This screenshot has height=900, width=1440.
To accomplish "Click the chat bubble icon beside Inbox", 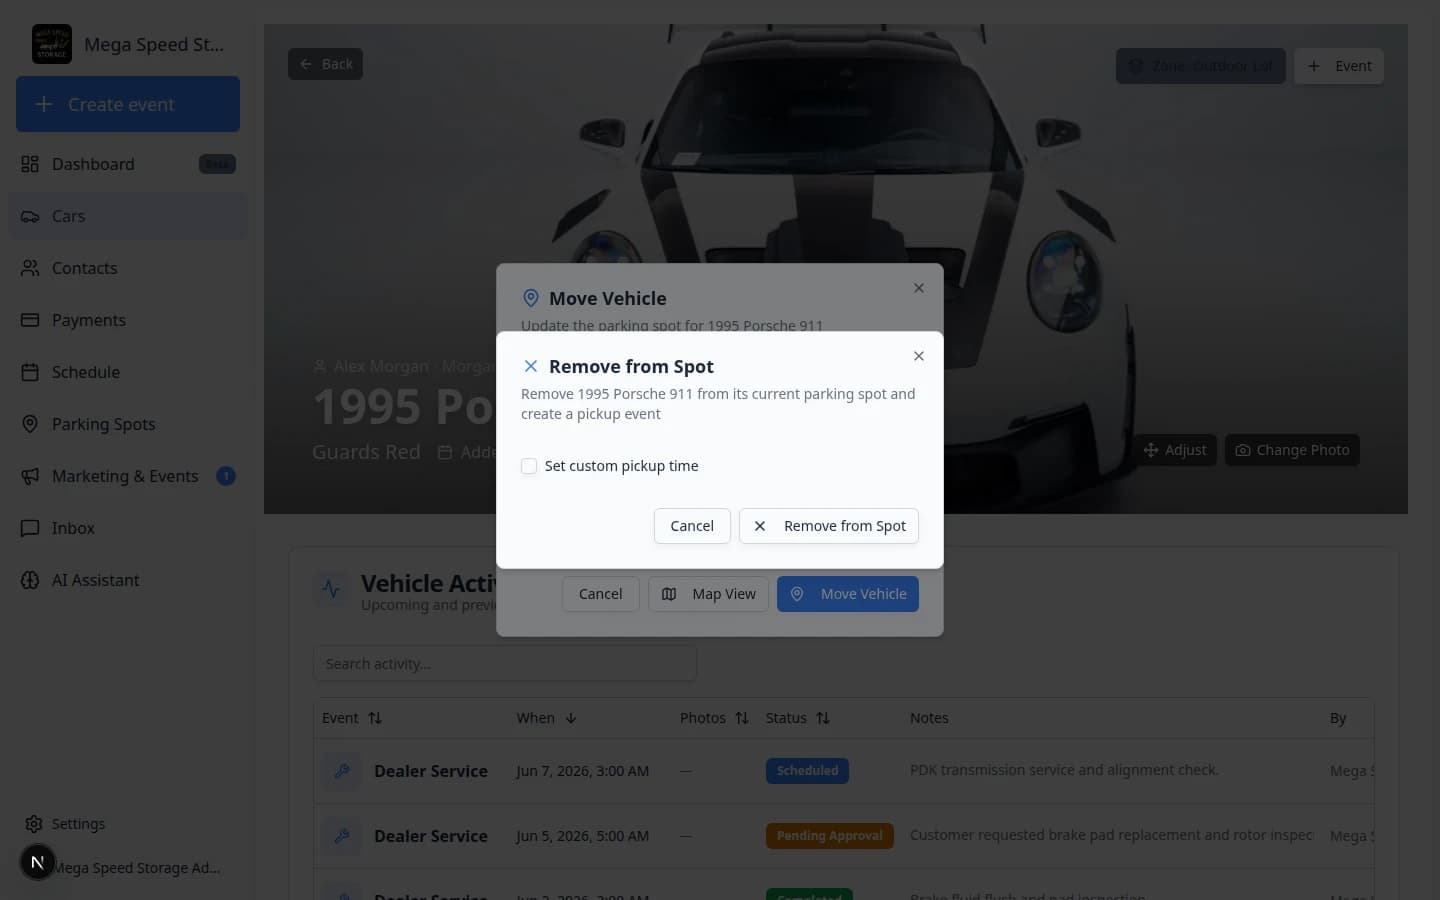I will (30, 528).
